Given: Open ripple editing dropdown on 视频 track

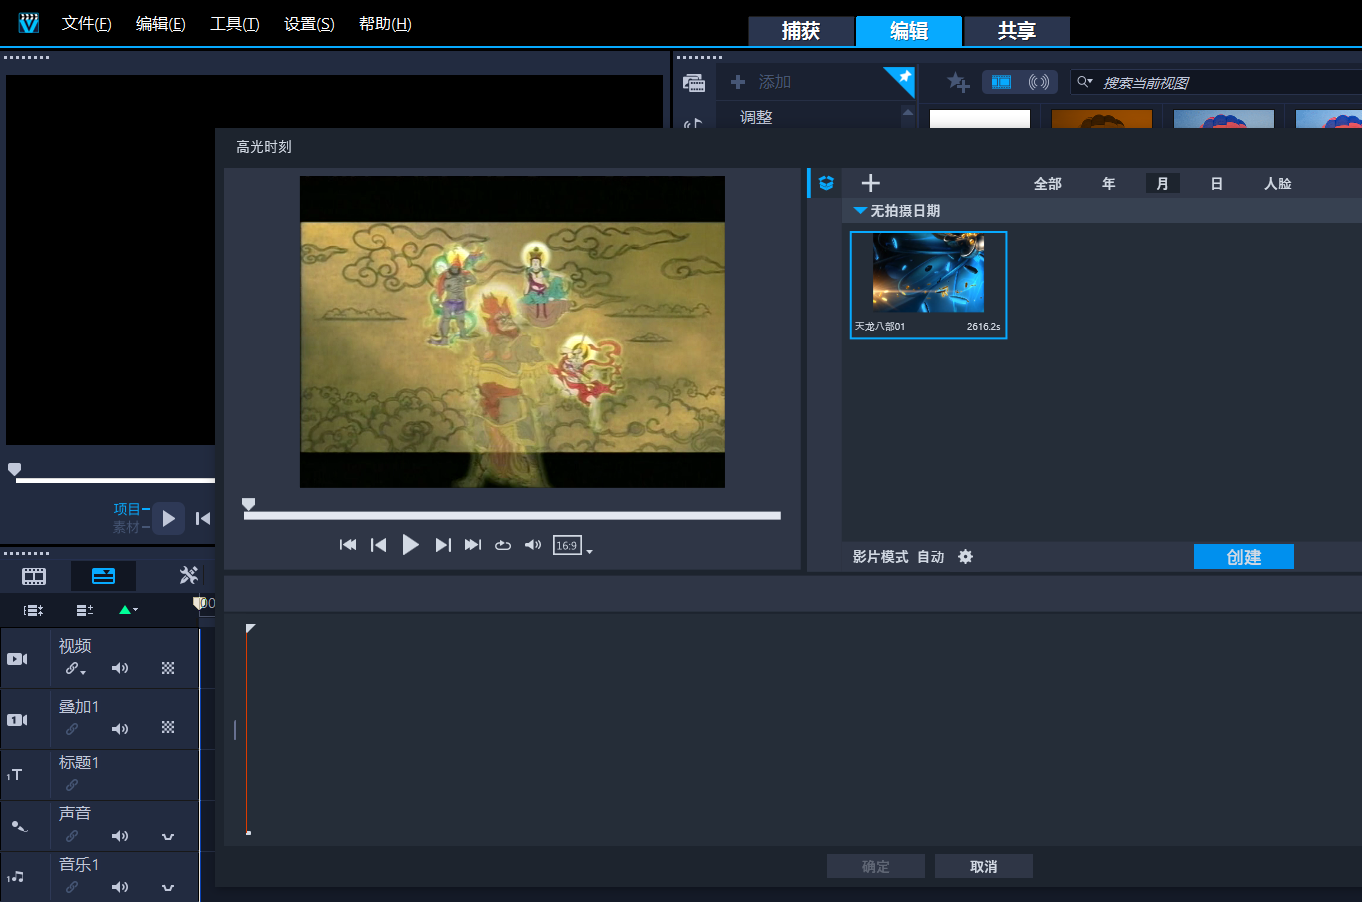Looking at the screenshot, I should pos(76,669).
